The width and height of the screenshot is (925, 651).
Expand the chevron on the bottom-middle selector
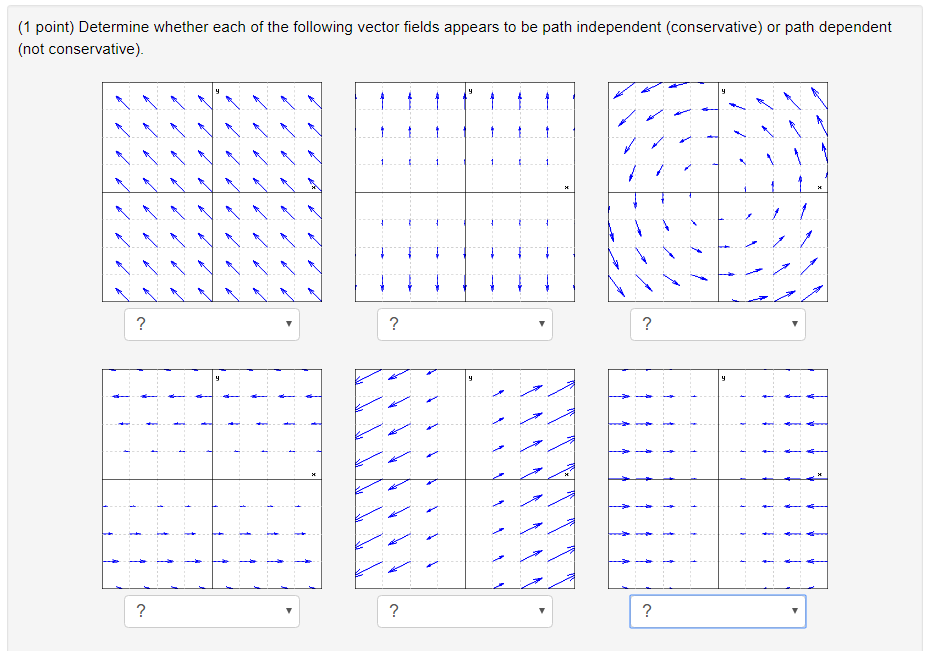(541, 611)
